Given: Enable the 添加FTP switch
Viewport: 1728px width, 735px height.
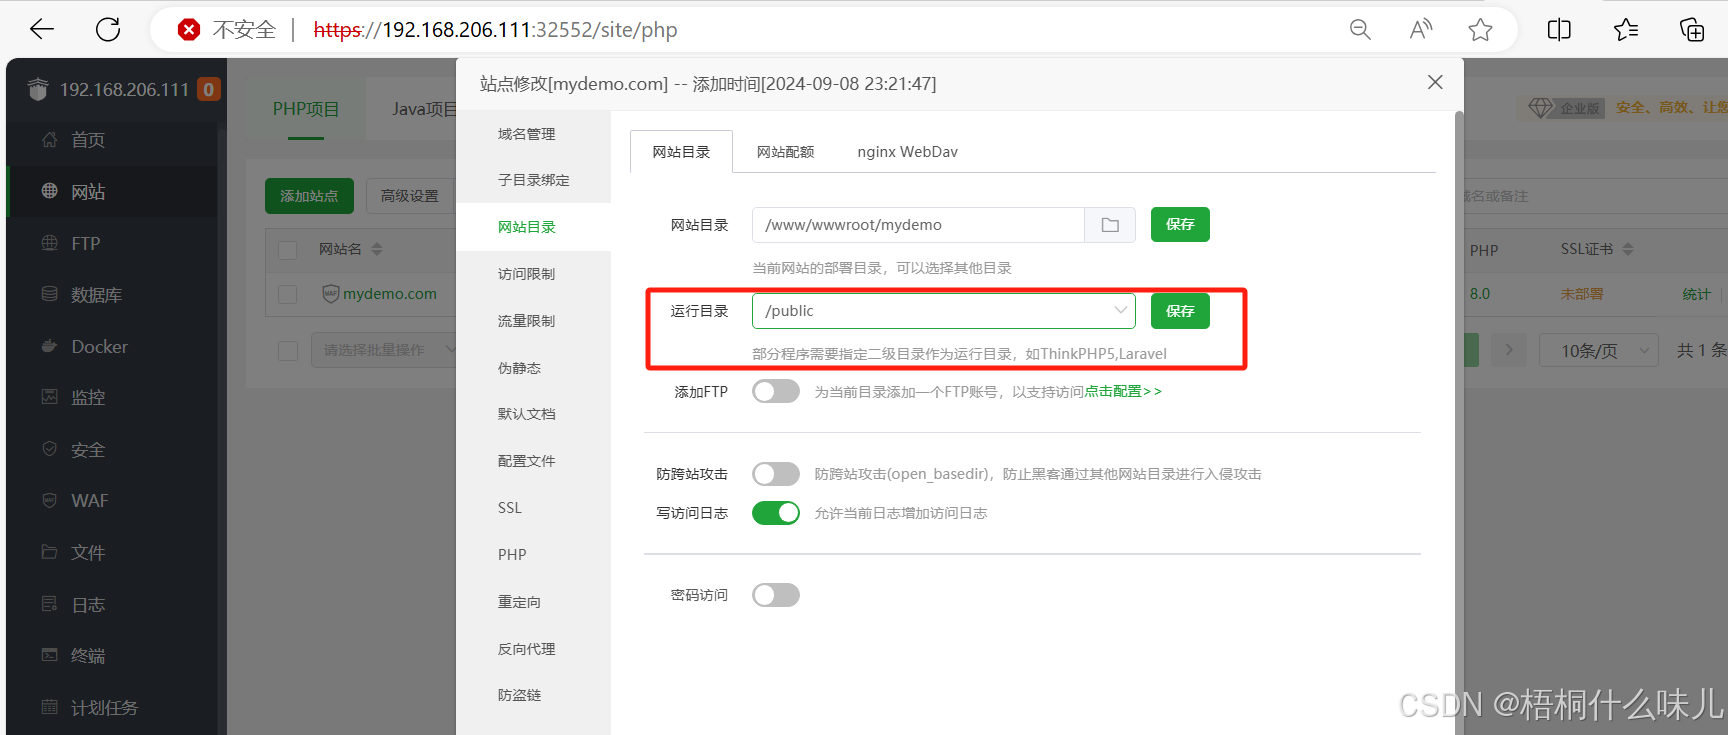Looking at the screenshot, I should coord(776,391).
